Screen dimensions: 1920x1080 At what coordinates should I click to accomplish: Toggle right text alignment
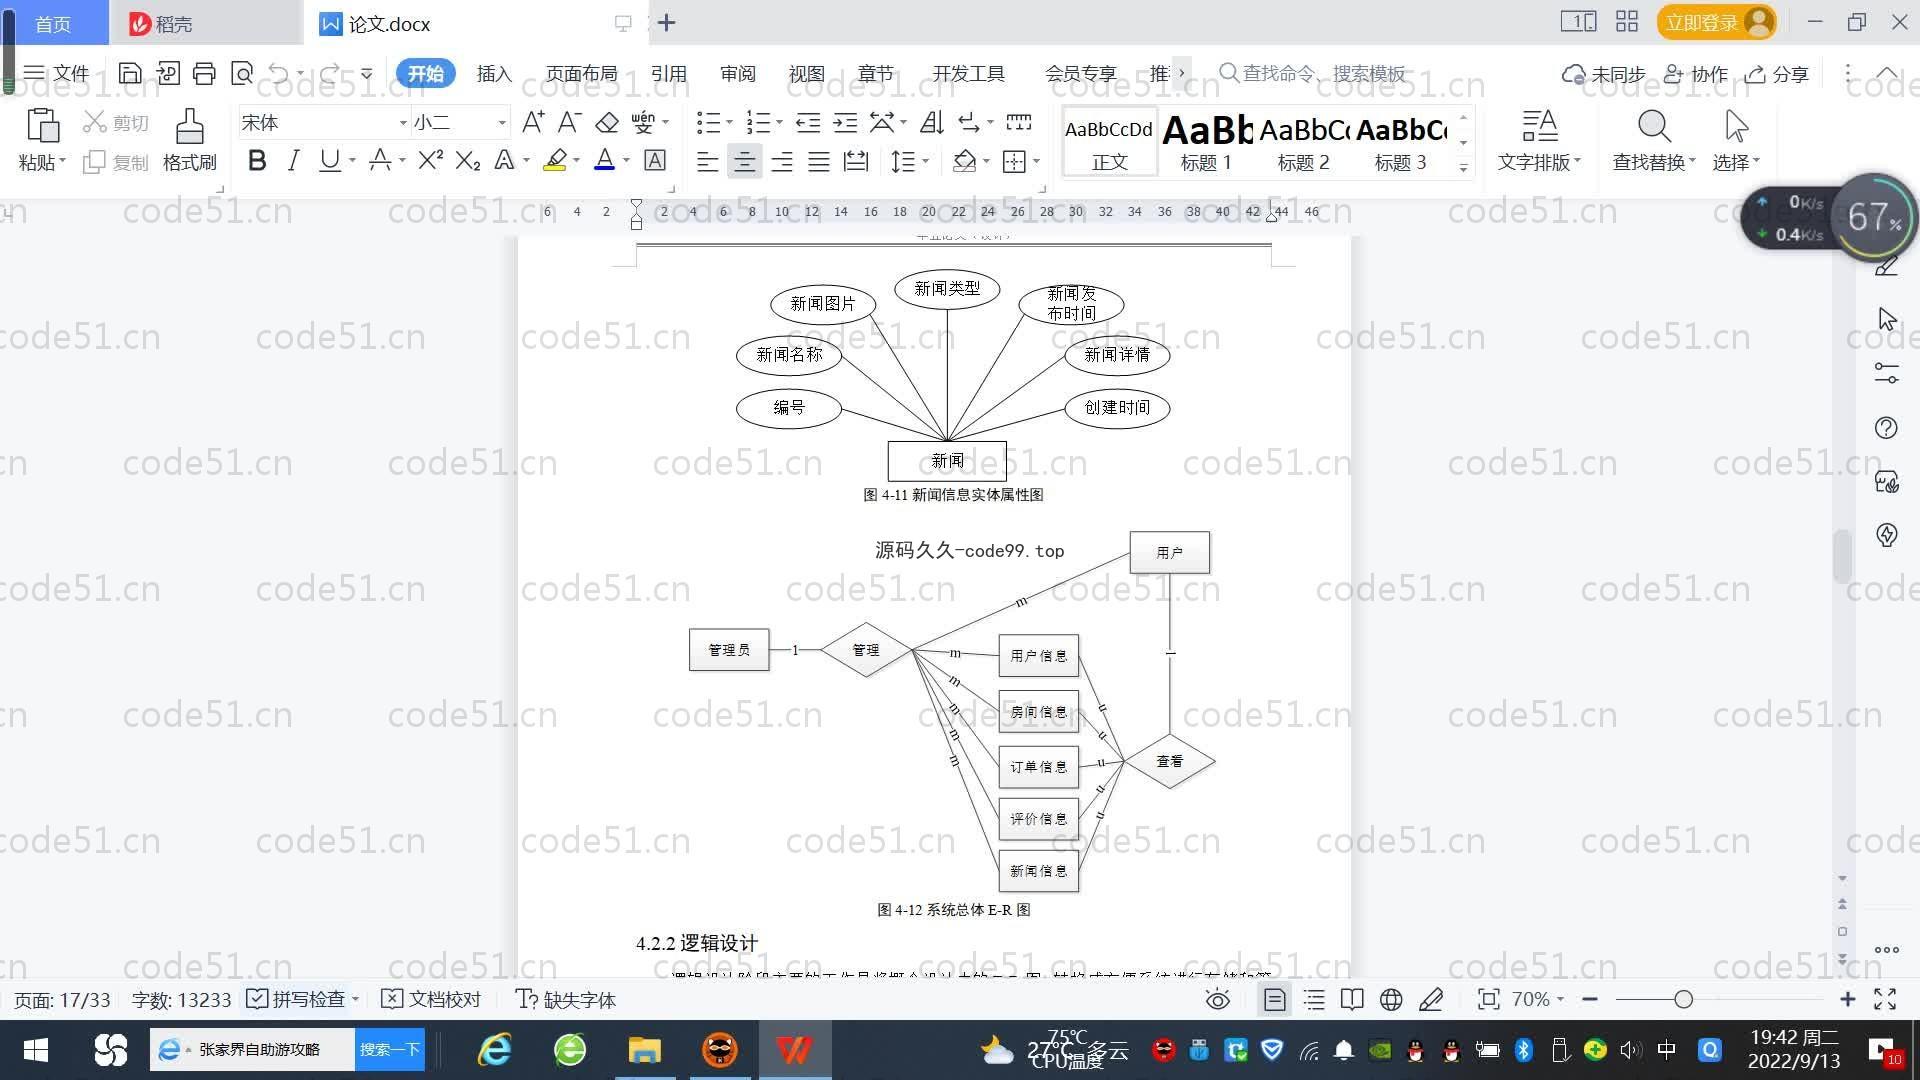782,161
